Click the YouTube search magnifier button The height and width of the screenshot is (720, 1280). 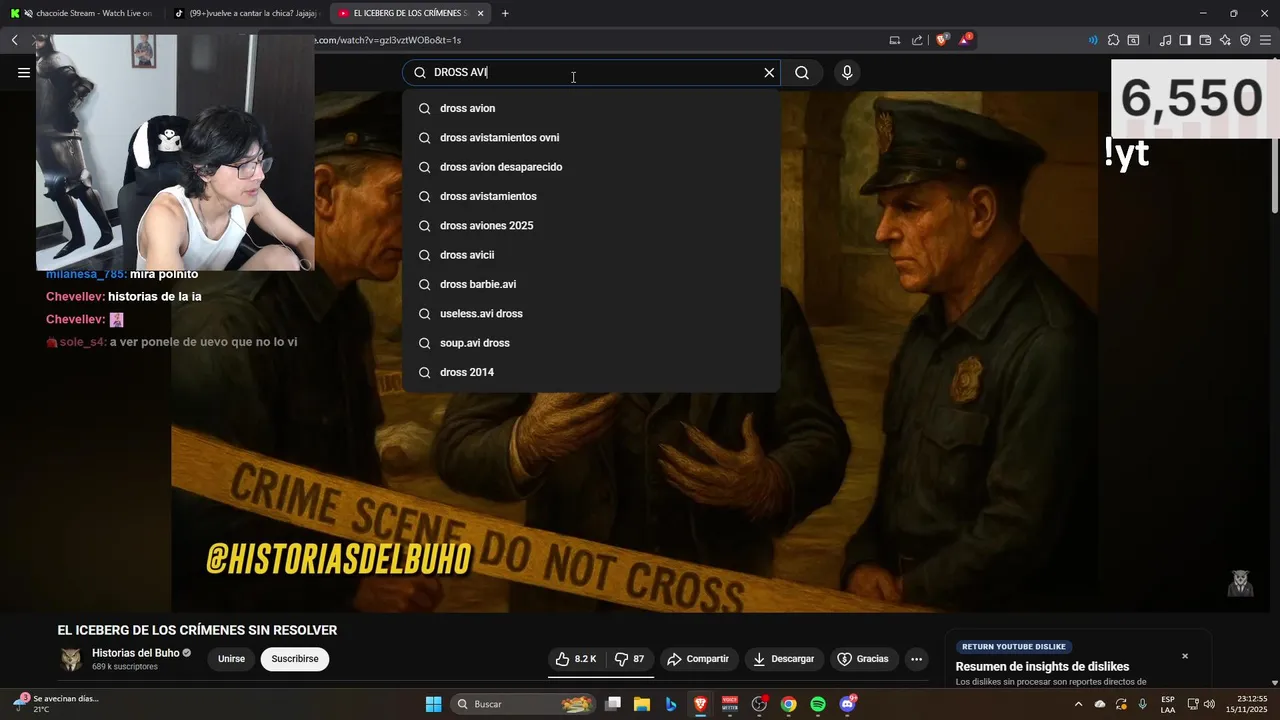coord(802,72)
